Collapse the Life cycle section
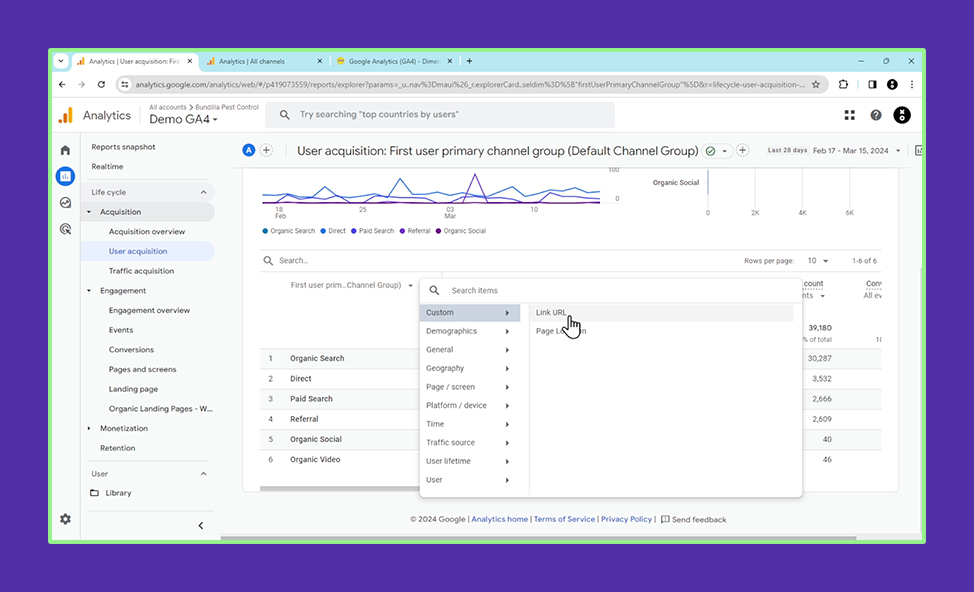974x592 pixels. coord(203,192)
